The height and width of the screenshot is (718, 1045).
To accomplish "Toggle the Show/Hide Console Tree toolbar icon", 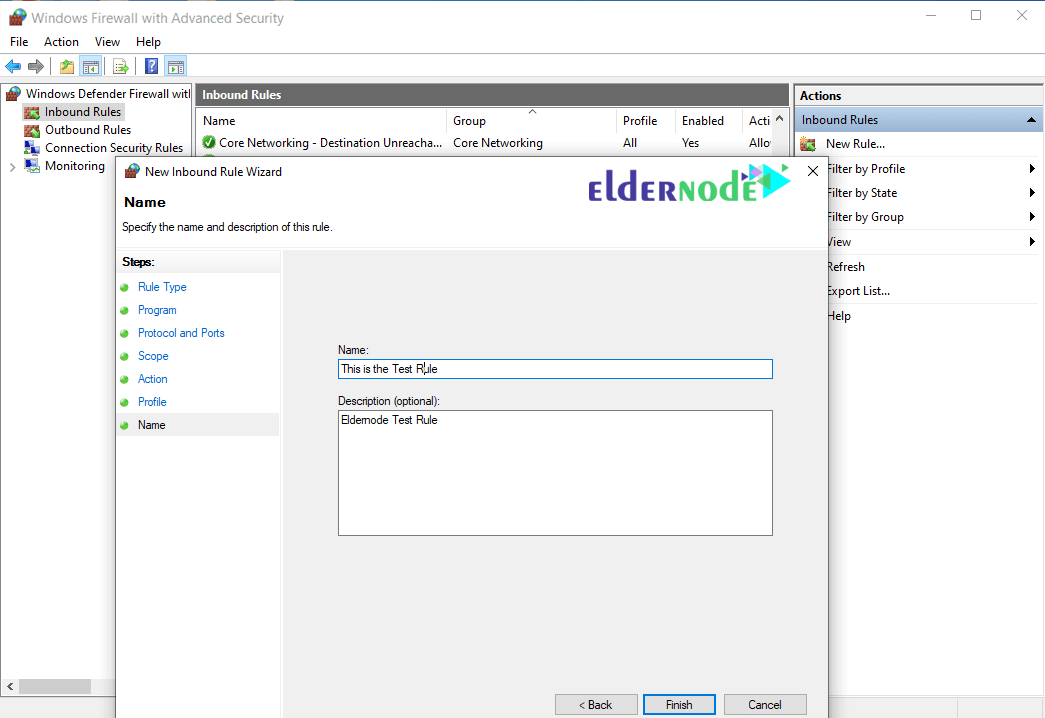I will [90, 66].
